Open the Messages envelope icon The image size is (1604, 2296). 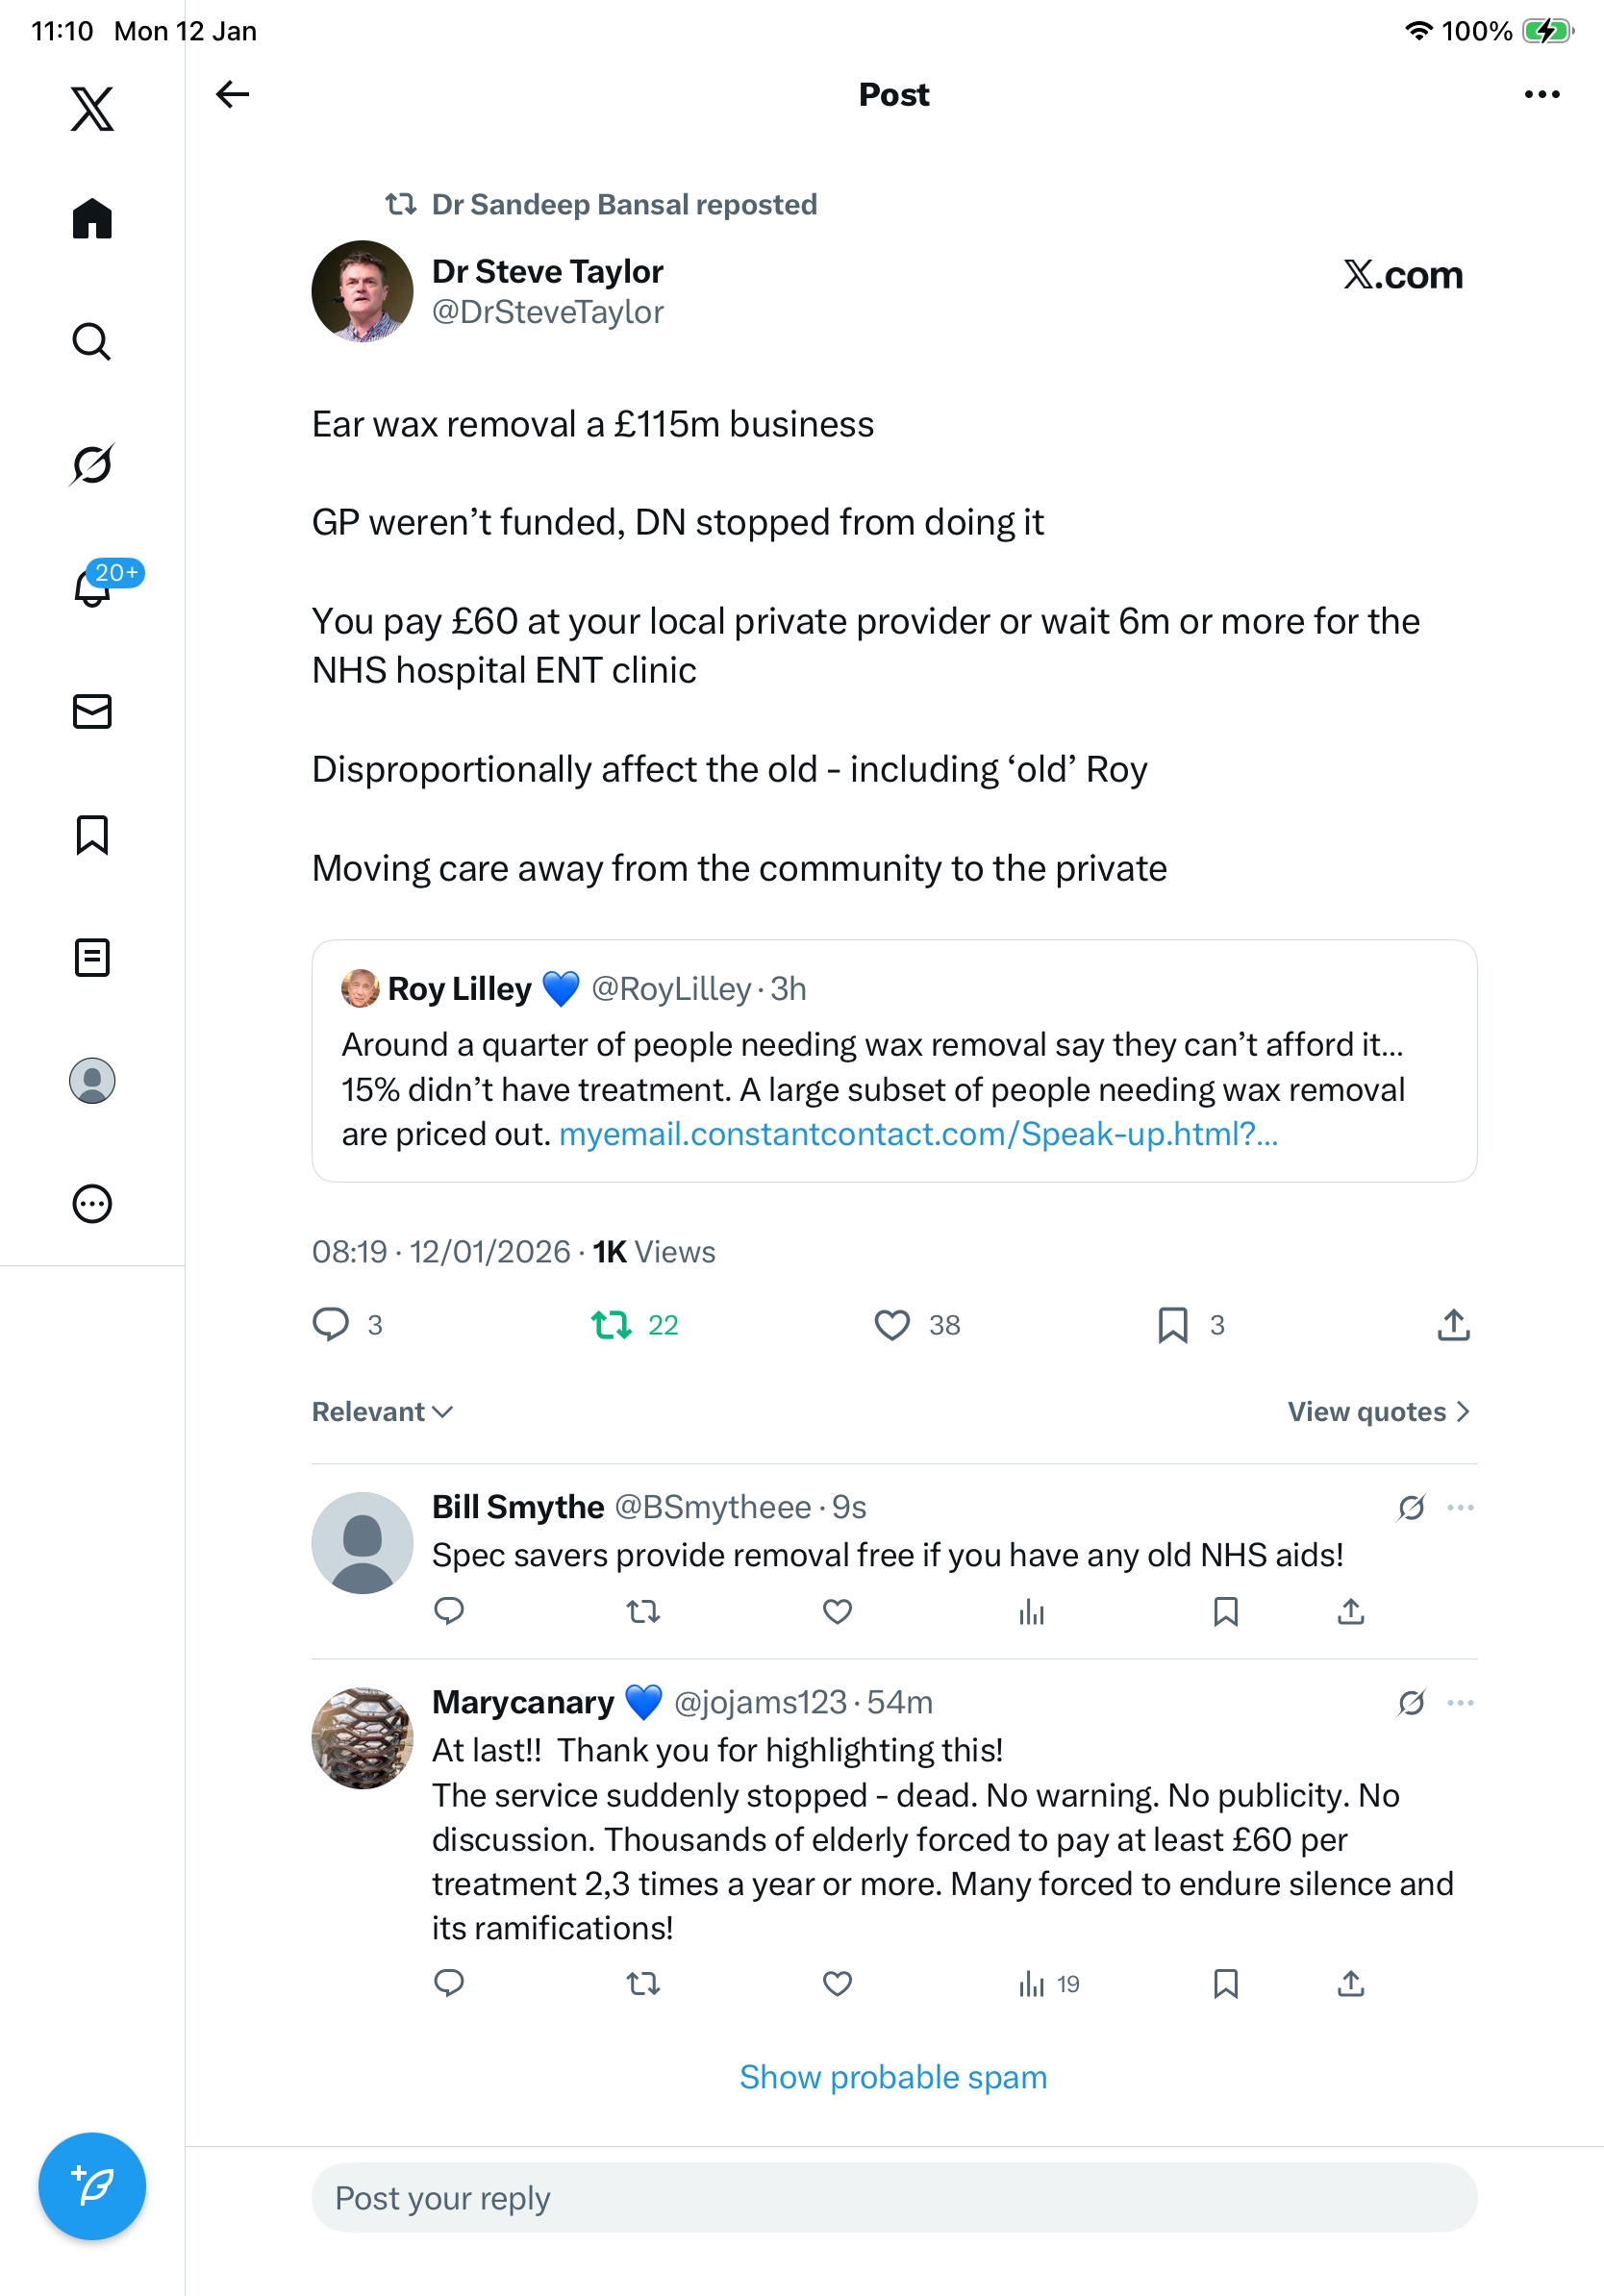(x=92, y=712)
